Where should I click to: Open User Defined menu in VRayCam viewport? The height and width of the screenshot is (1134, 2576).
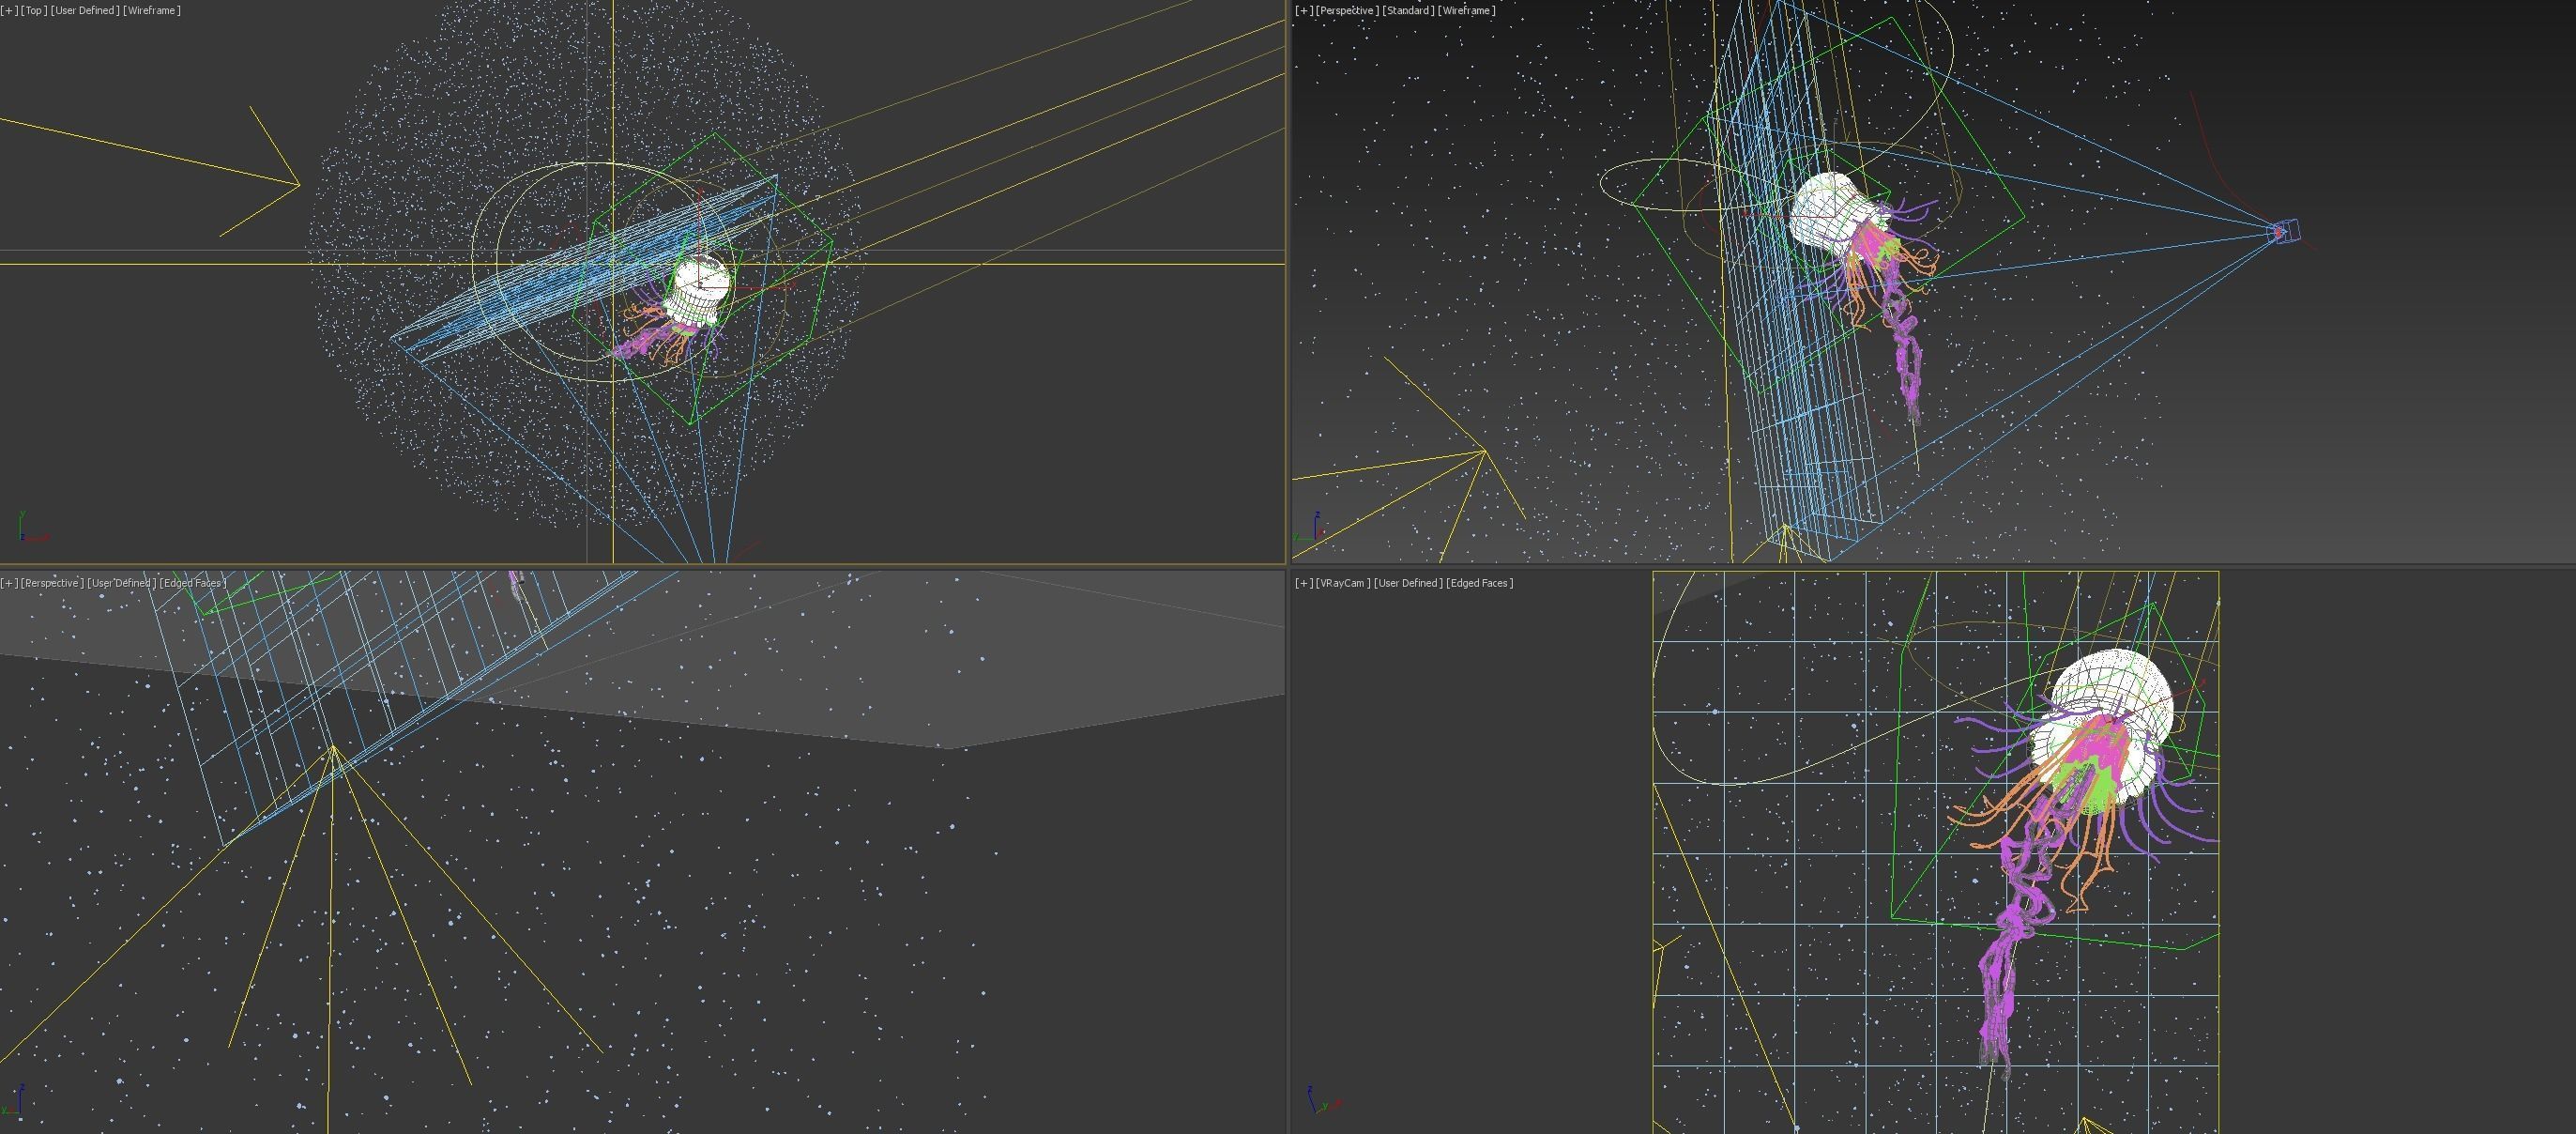[1408, 583]
